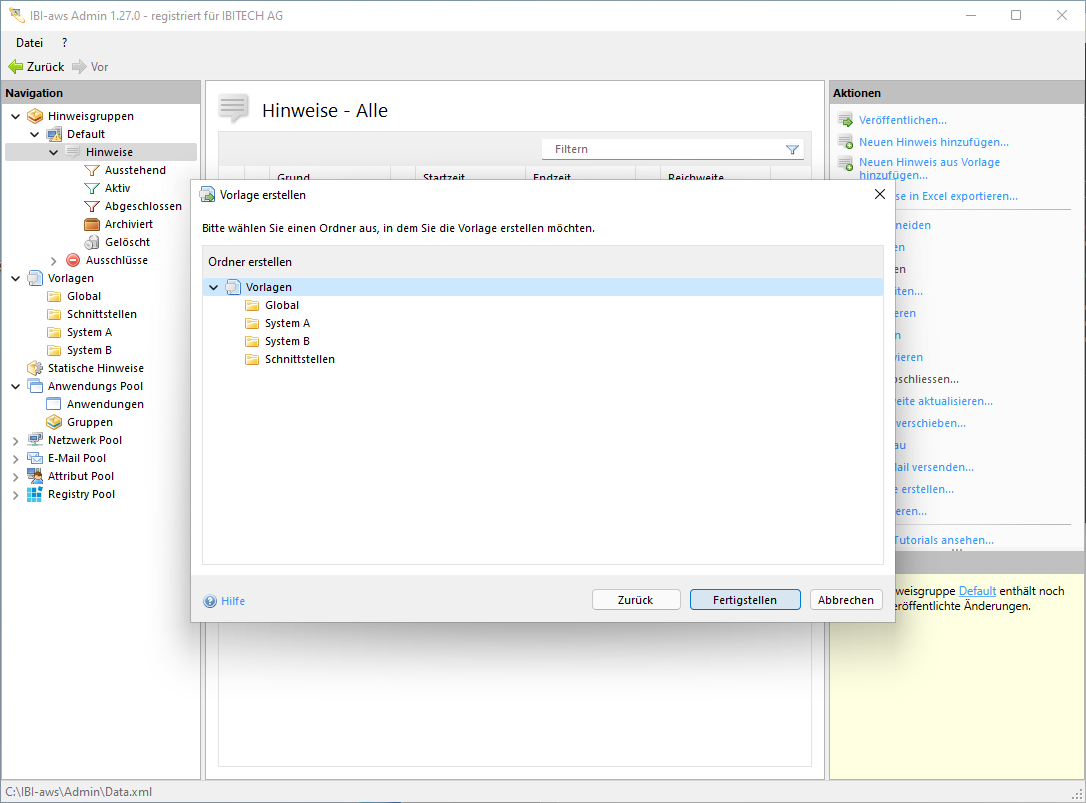
Task: Expand the Ausschlüsse tree node
Action: [54, 261]
